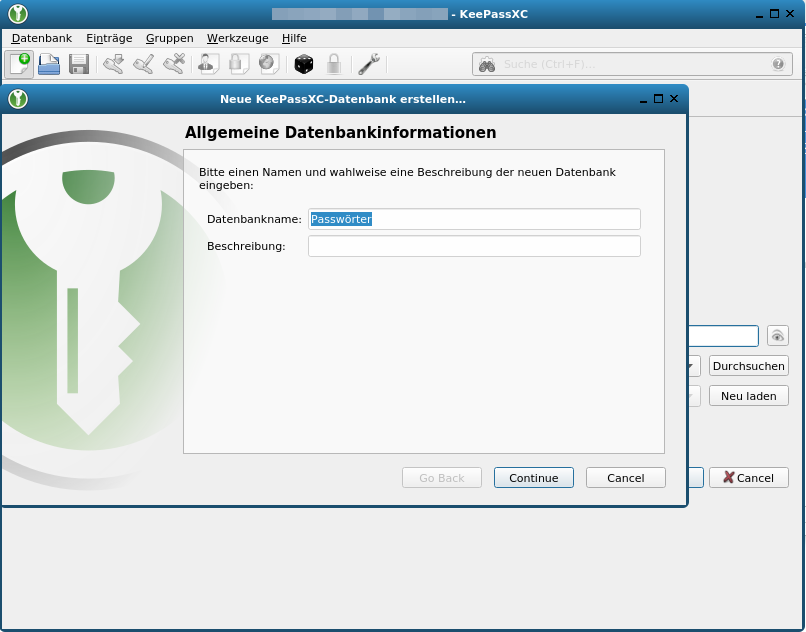Click inside the Beschreibung input field

point(475,245)
